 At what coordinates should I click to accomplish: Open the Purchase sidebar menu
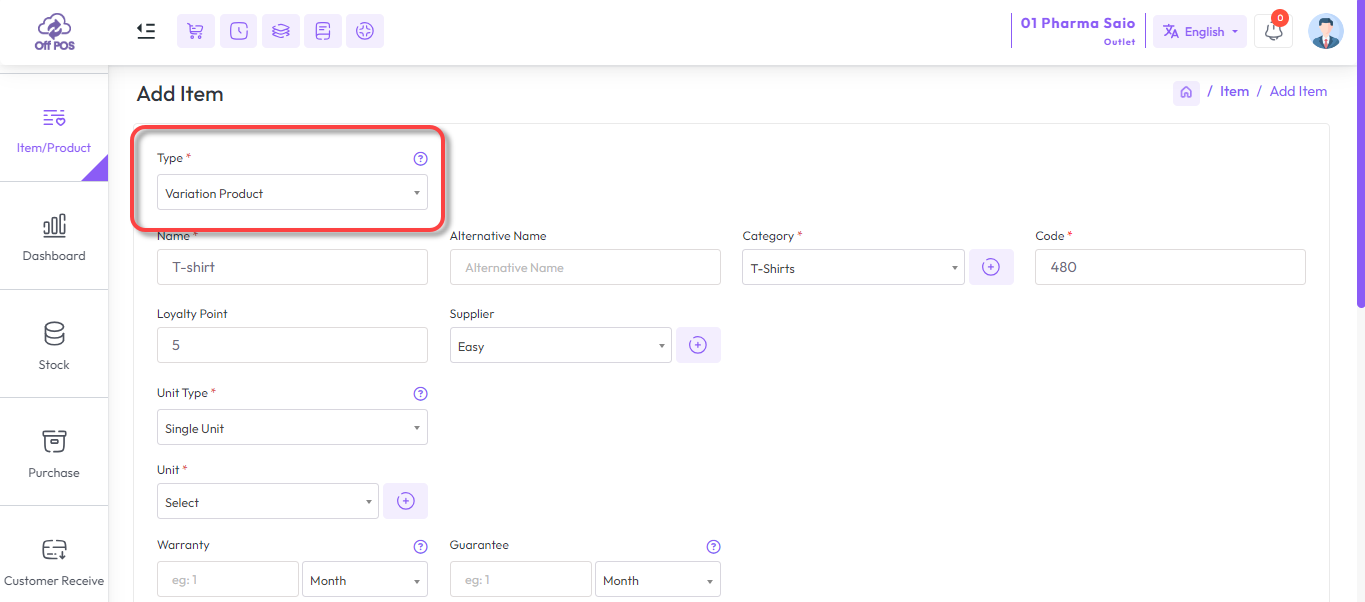54,453
